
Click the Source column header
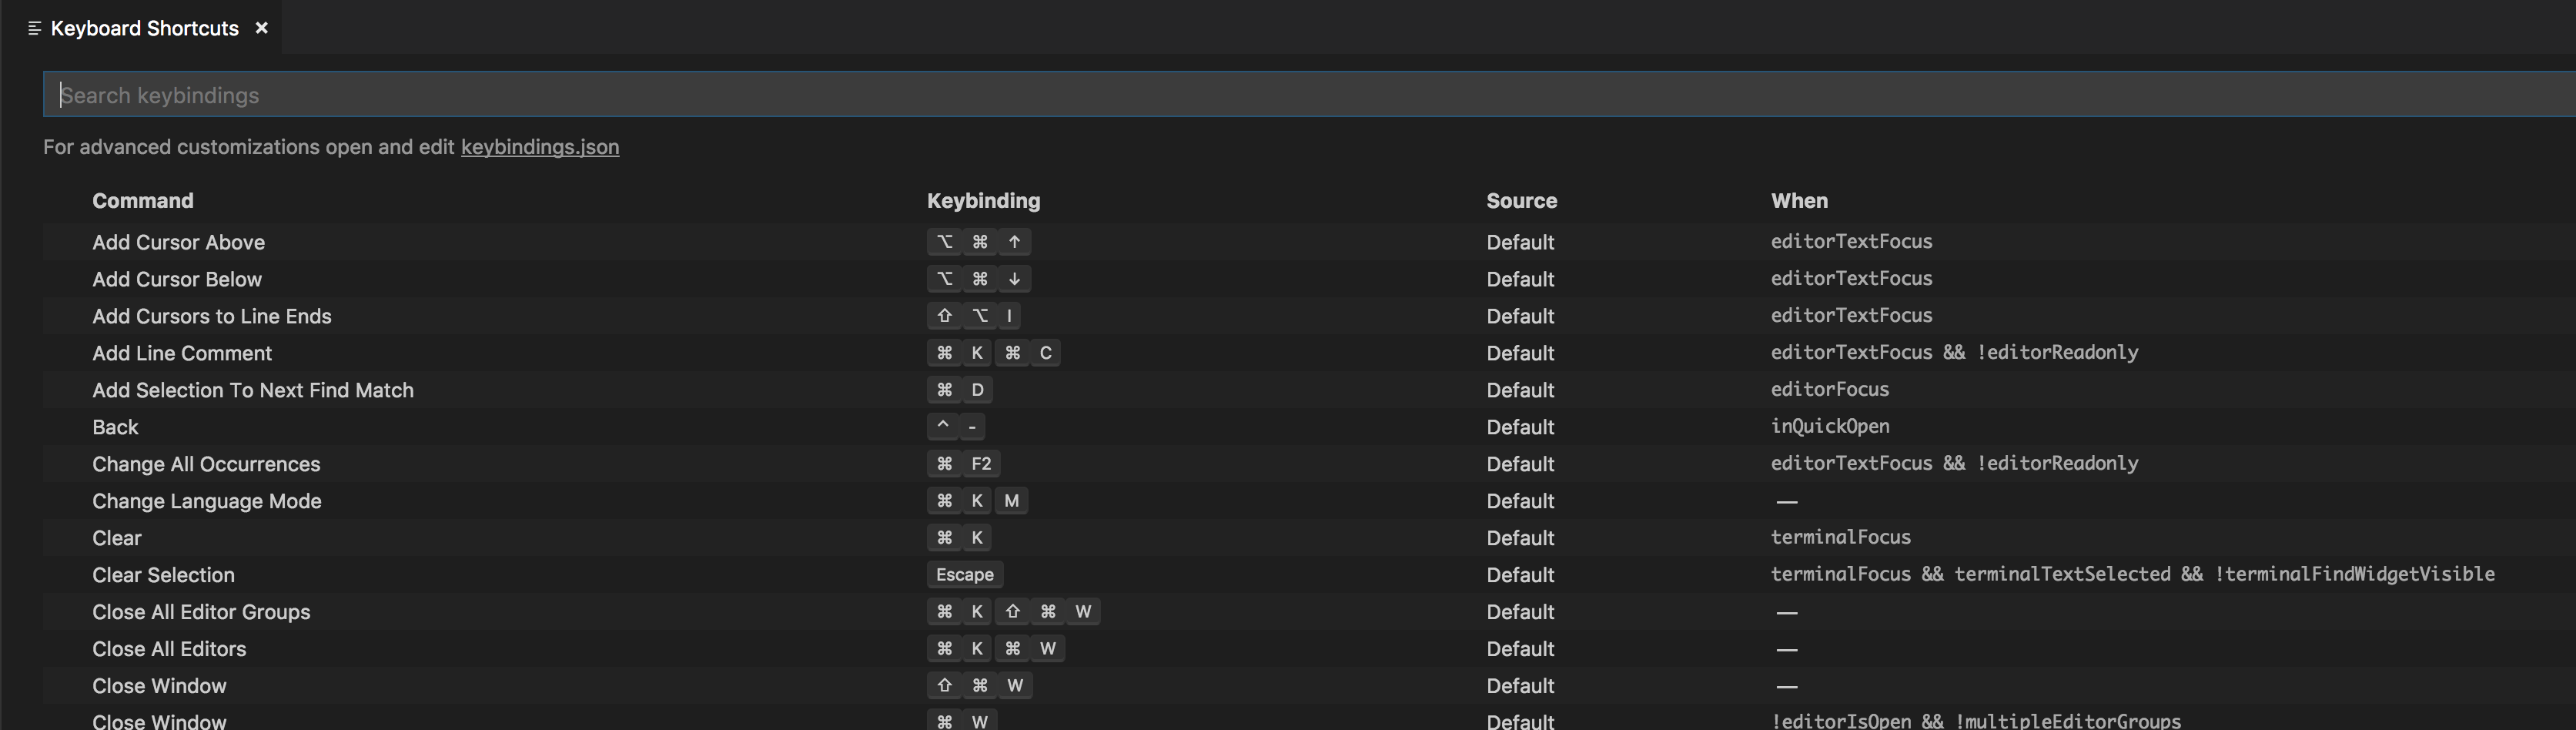(x=1521, y=201)
